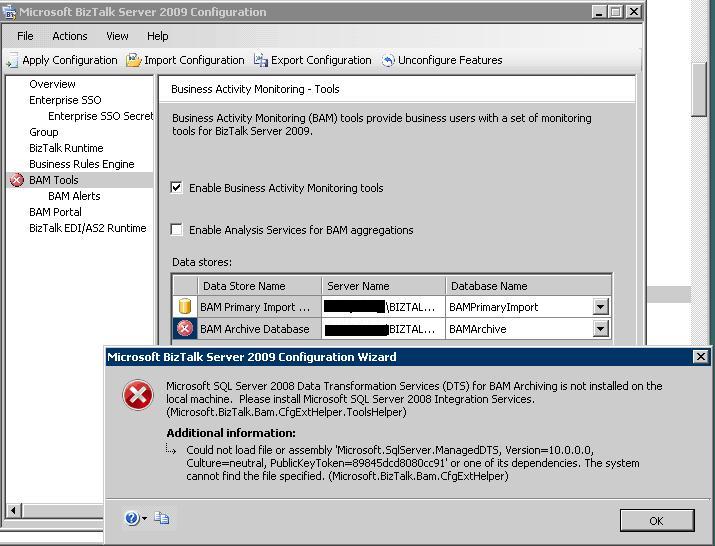Open the Help menu
715x546 pixels.
tap(157, 36)
